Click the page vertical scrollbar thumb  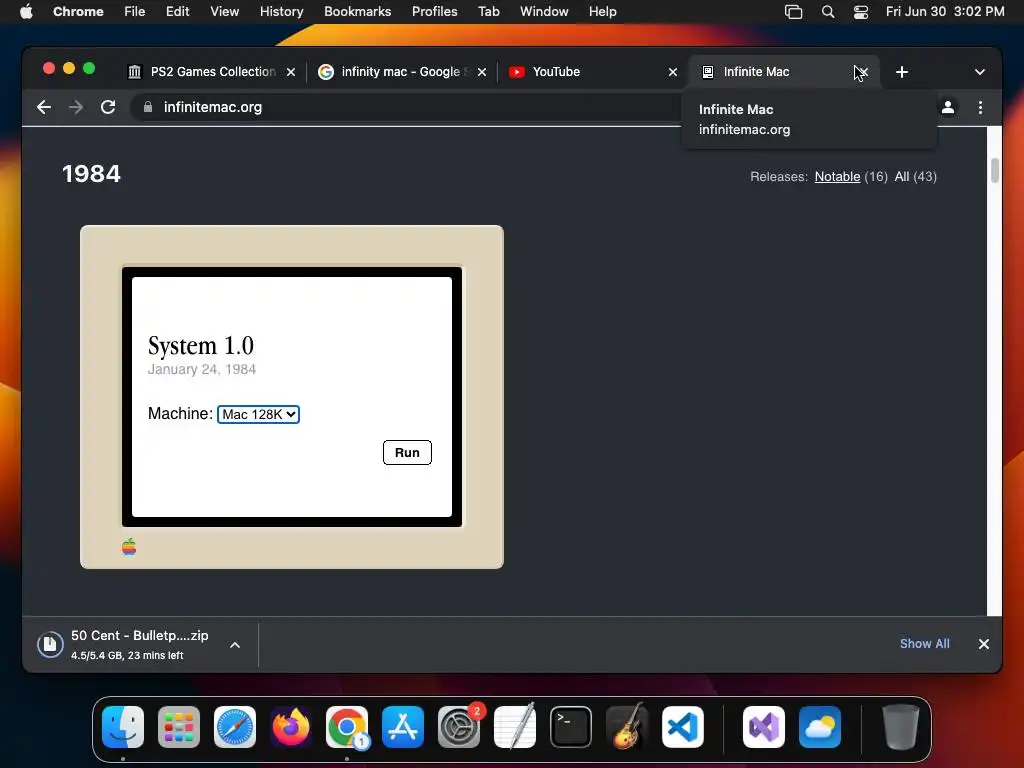(995, 170)
